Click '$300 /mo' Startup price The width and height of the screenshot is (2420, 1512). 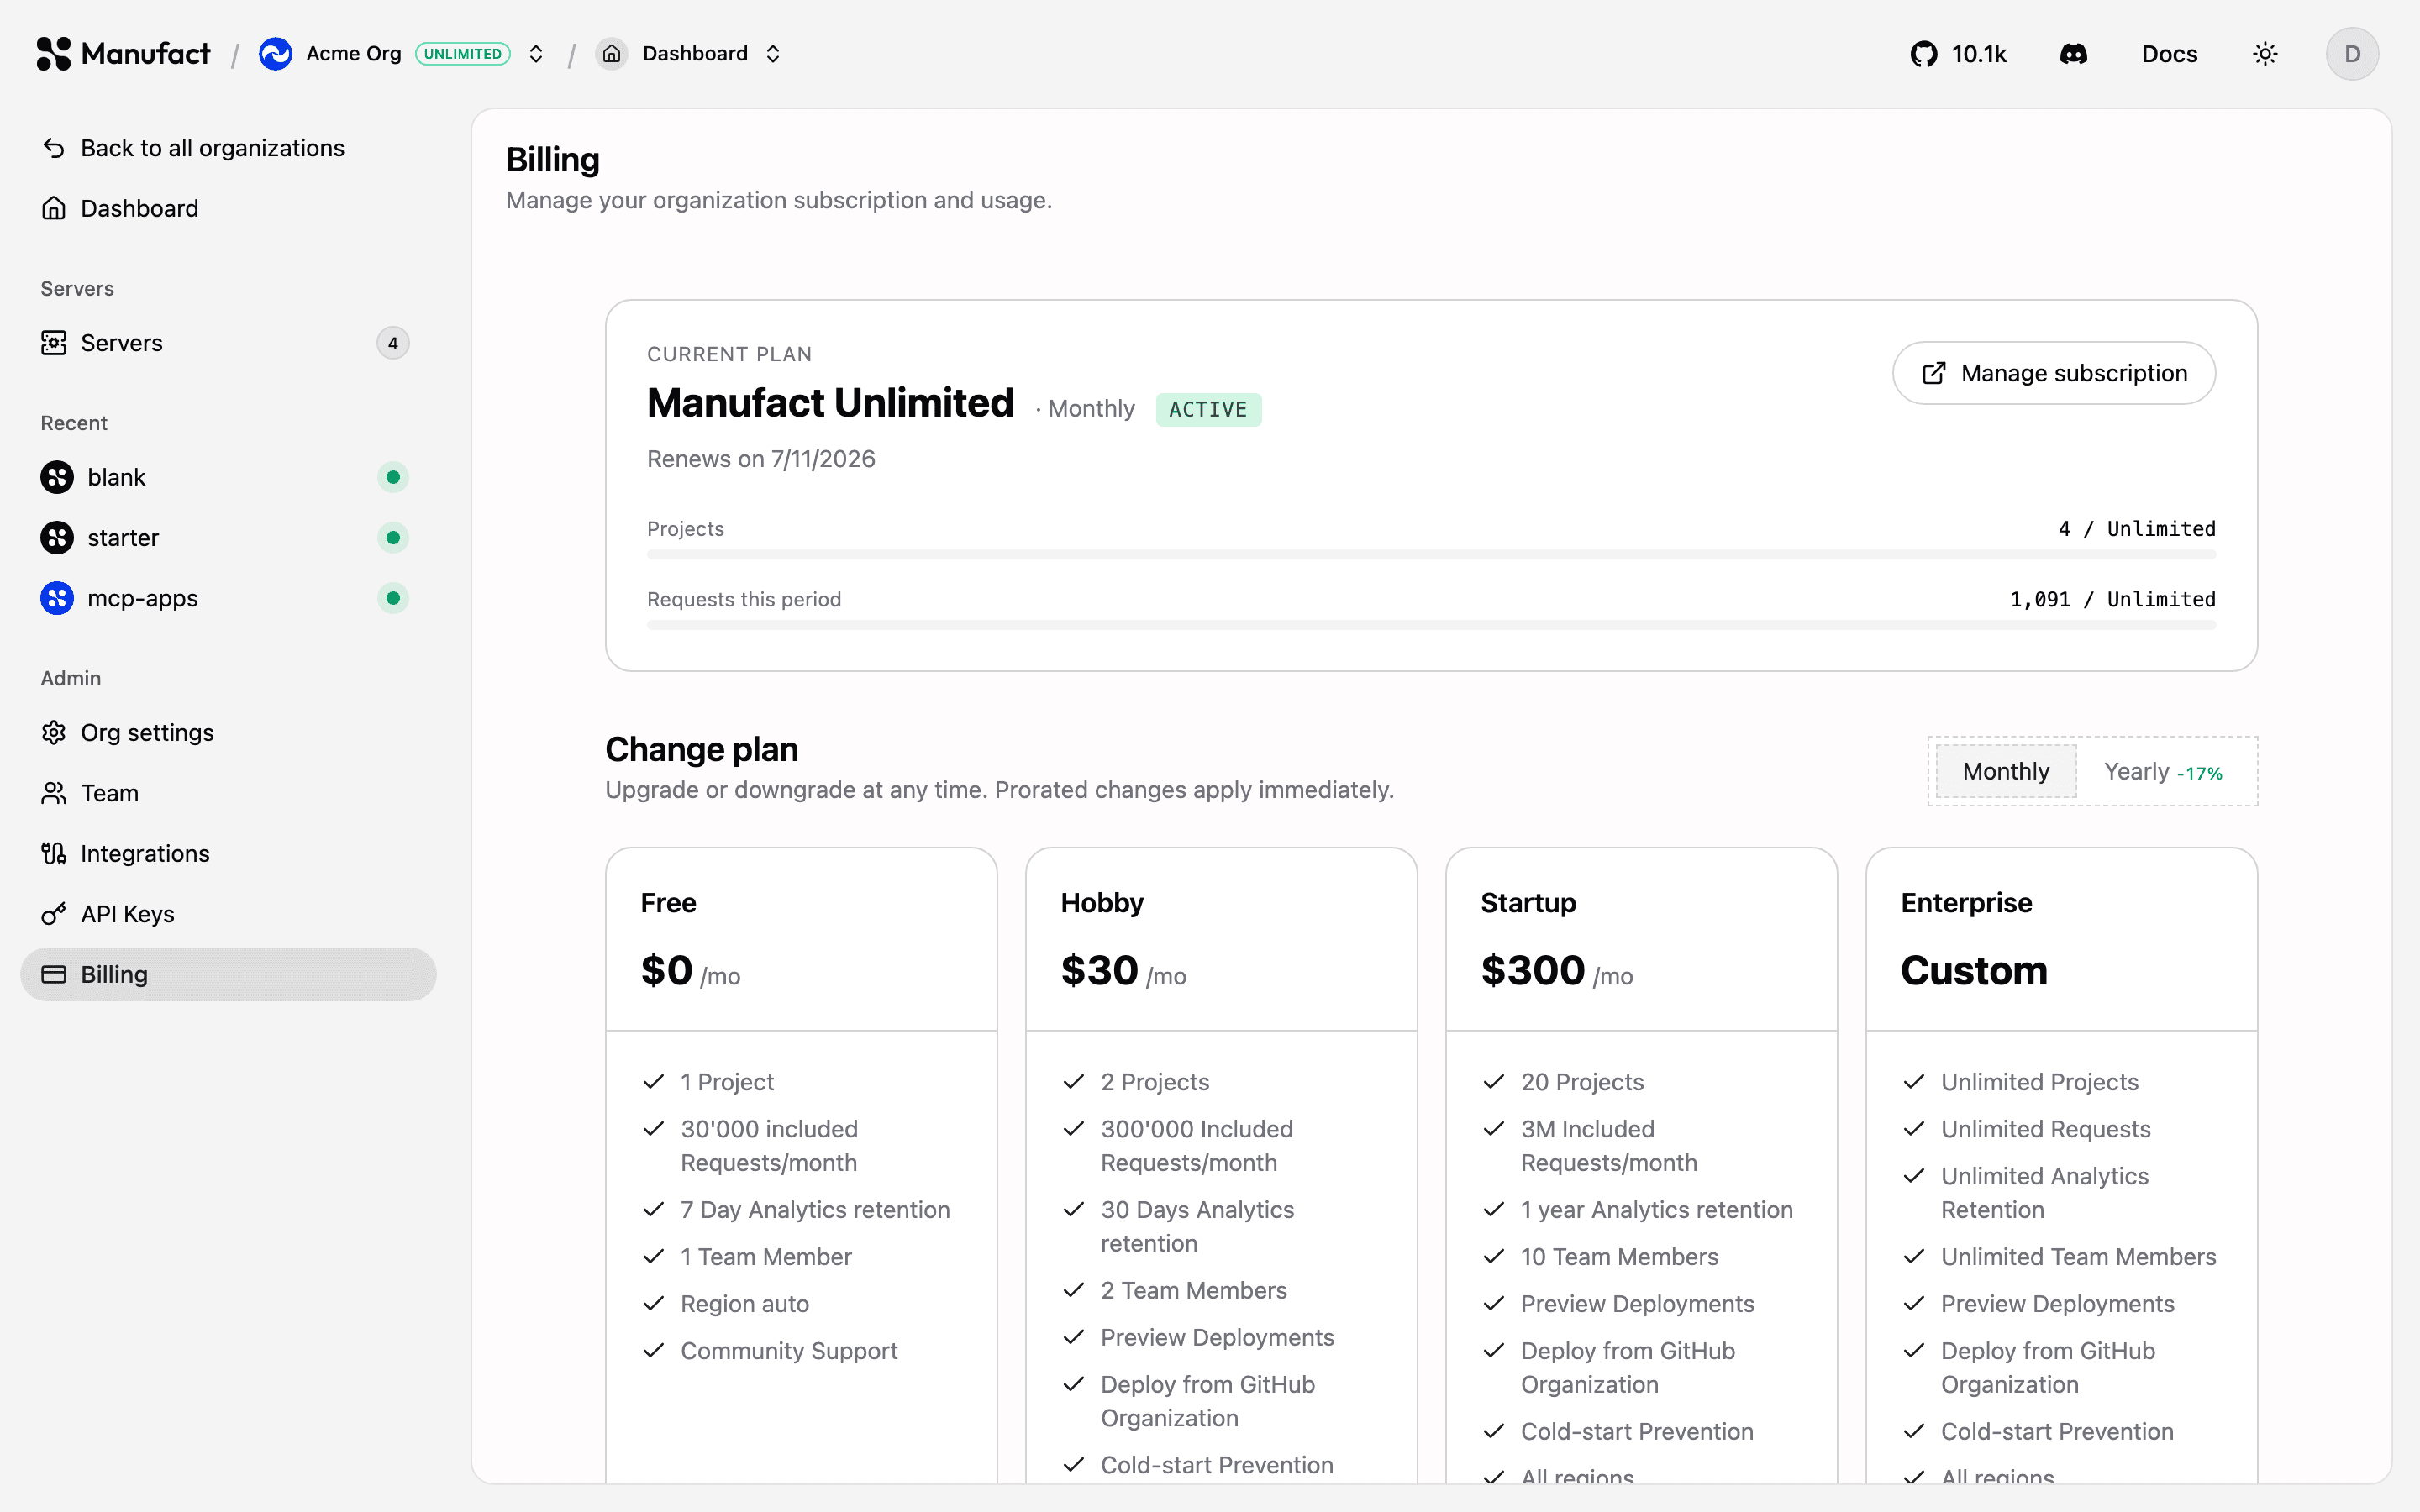click(x=1557, y=971)
